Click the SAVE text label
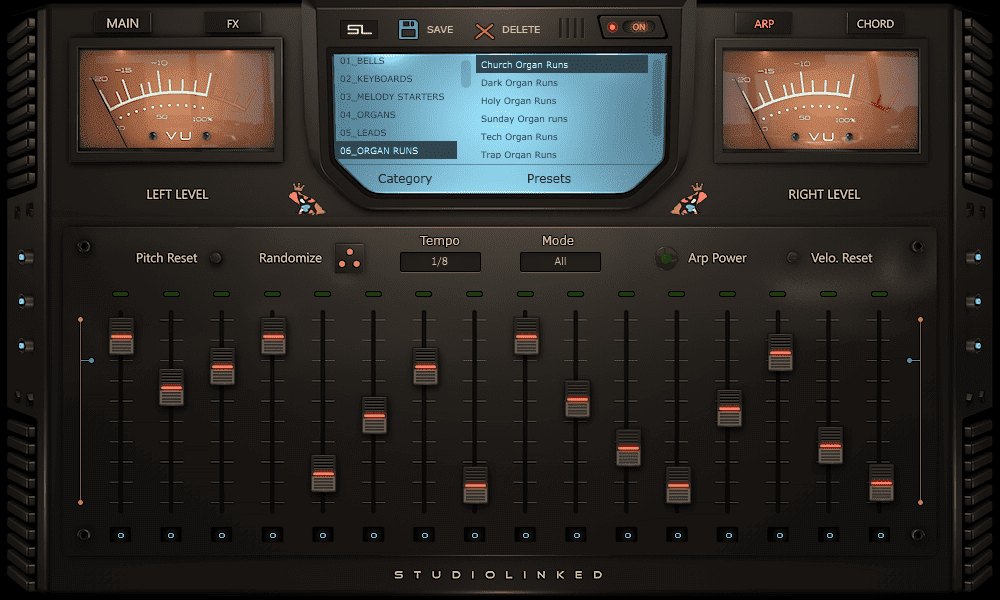This screenshot has height=600, width=1000. [440, 29]
